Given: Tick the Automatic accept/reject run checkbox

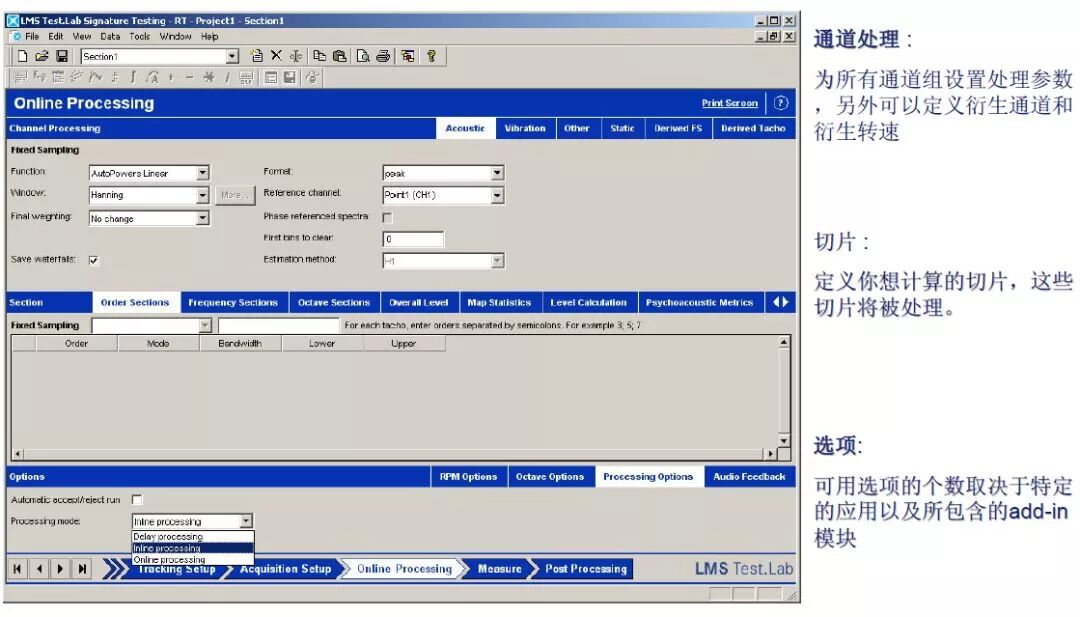Looking at the screenshot, I should 137,499.
